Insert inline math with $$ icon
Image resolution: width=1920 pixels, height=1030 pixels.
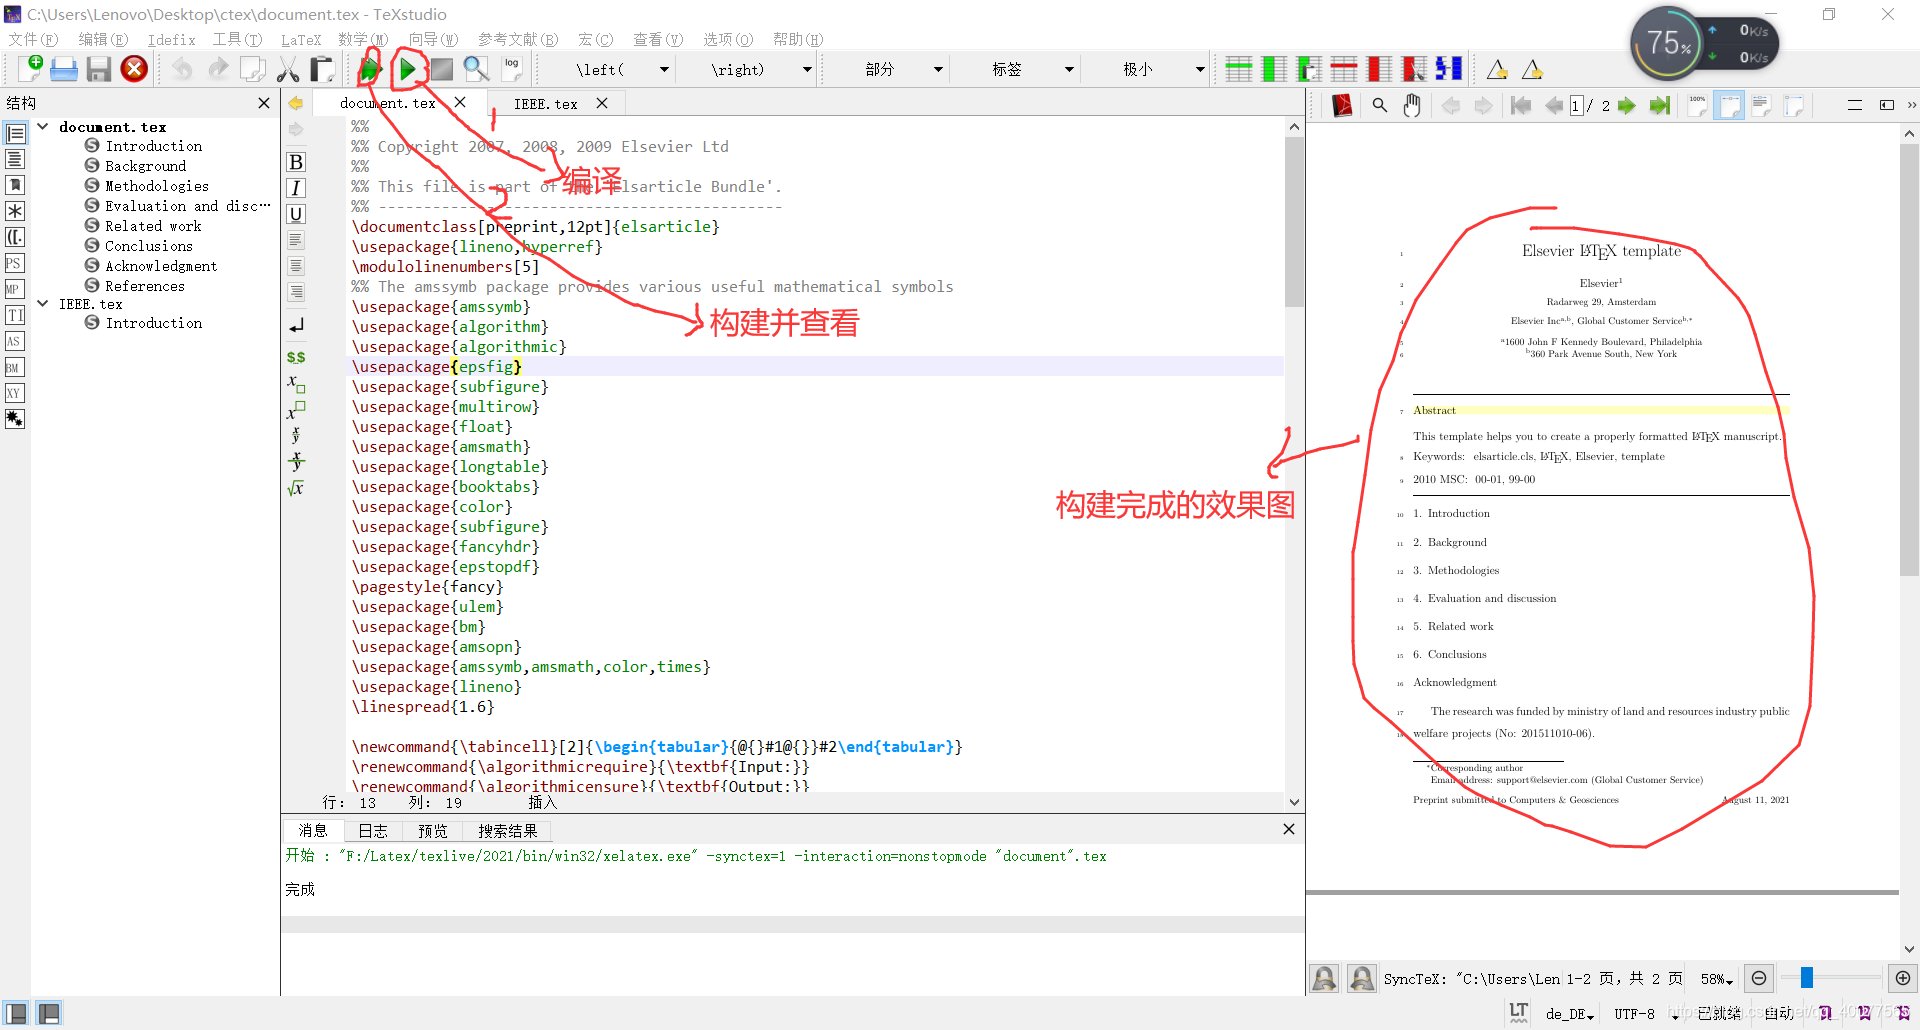coord(296,357)
